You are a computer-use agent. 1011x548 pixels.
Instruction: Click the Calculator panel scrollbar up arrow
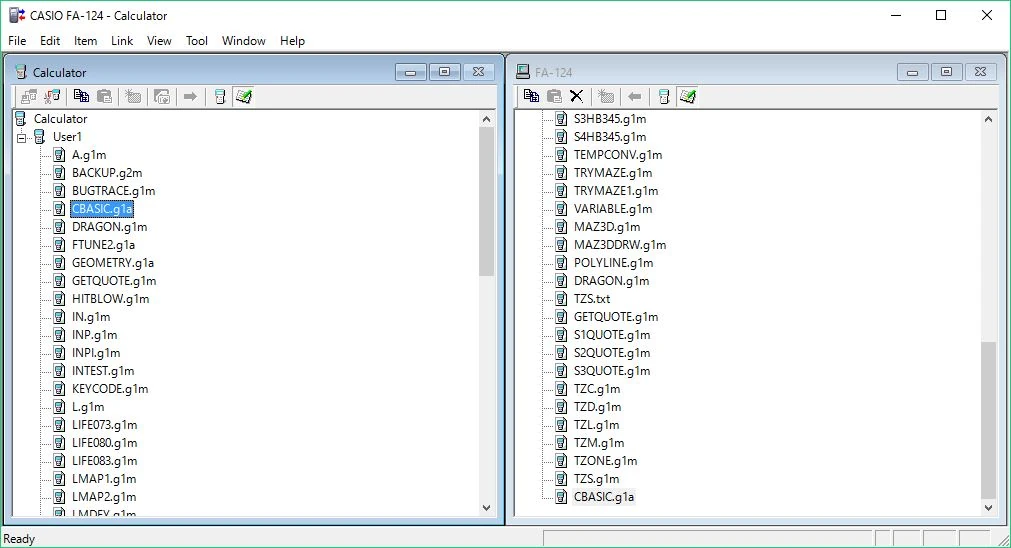click(487, 119)
